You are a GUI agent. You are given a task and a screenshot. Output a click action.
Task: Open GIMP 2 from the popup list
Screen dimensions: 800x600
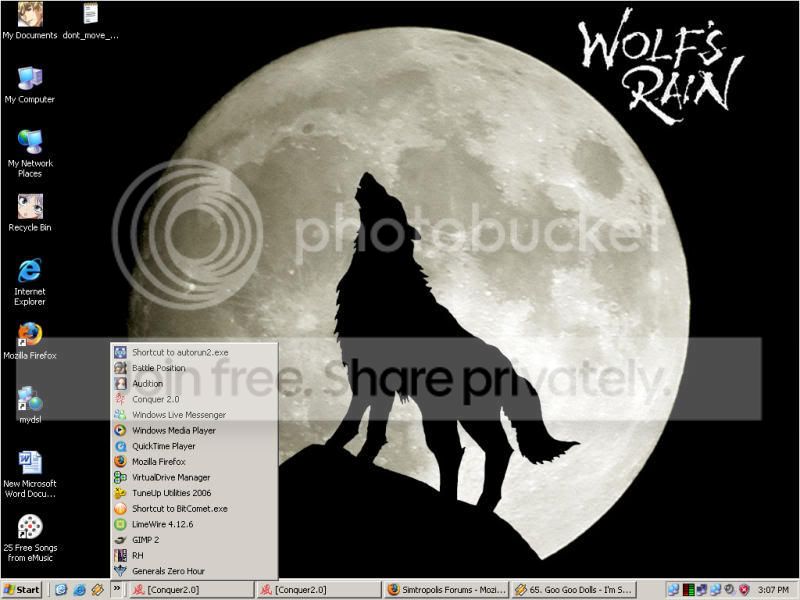[194, 540]
